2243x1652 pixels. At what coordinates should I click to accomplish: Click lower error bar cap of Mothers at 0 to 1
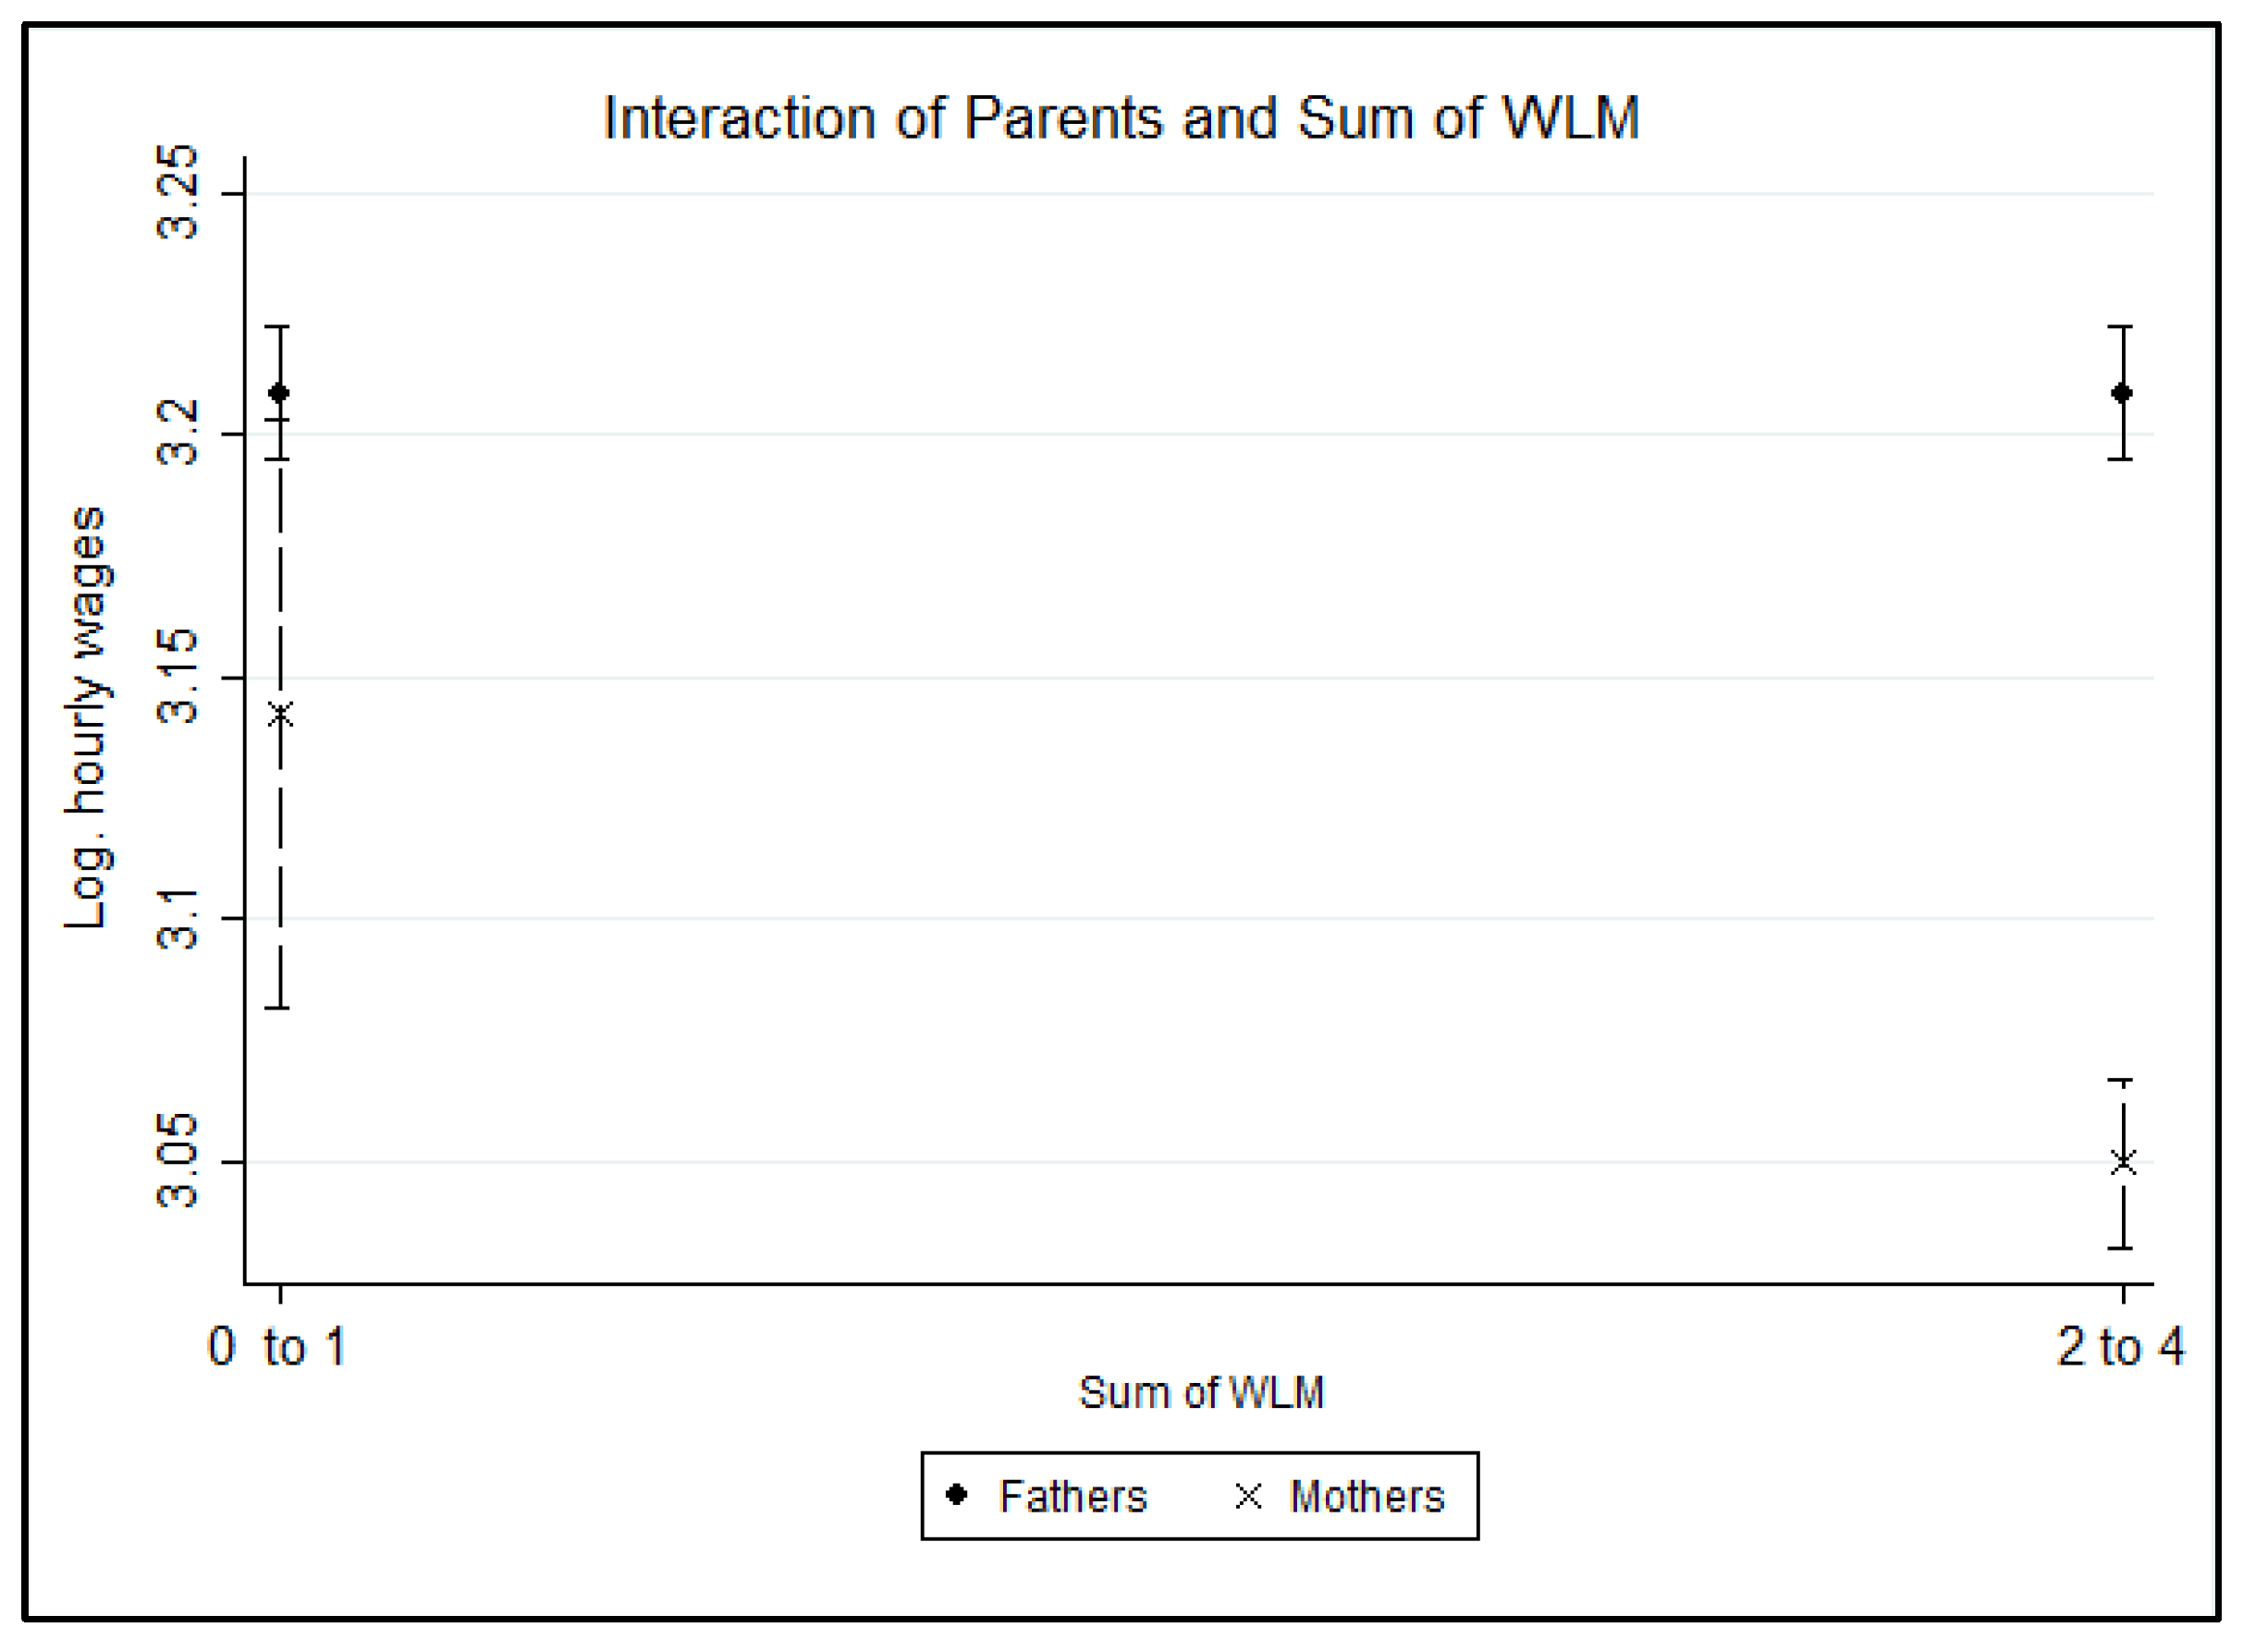click(280, 1007)
